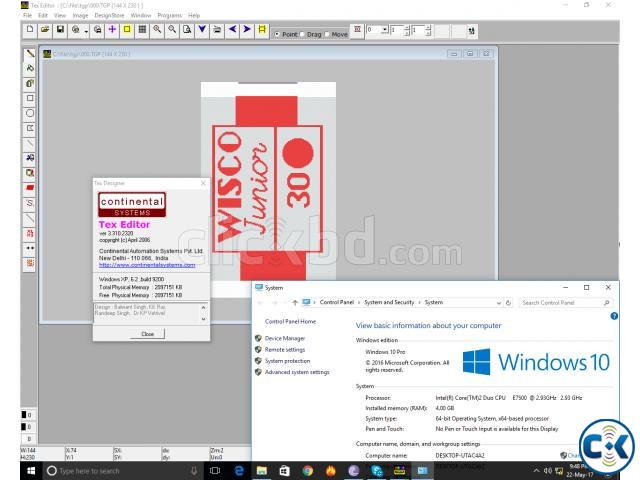
Task: Select the paint bucket fill tool
Action: tap(29, 68)
